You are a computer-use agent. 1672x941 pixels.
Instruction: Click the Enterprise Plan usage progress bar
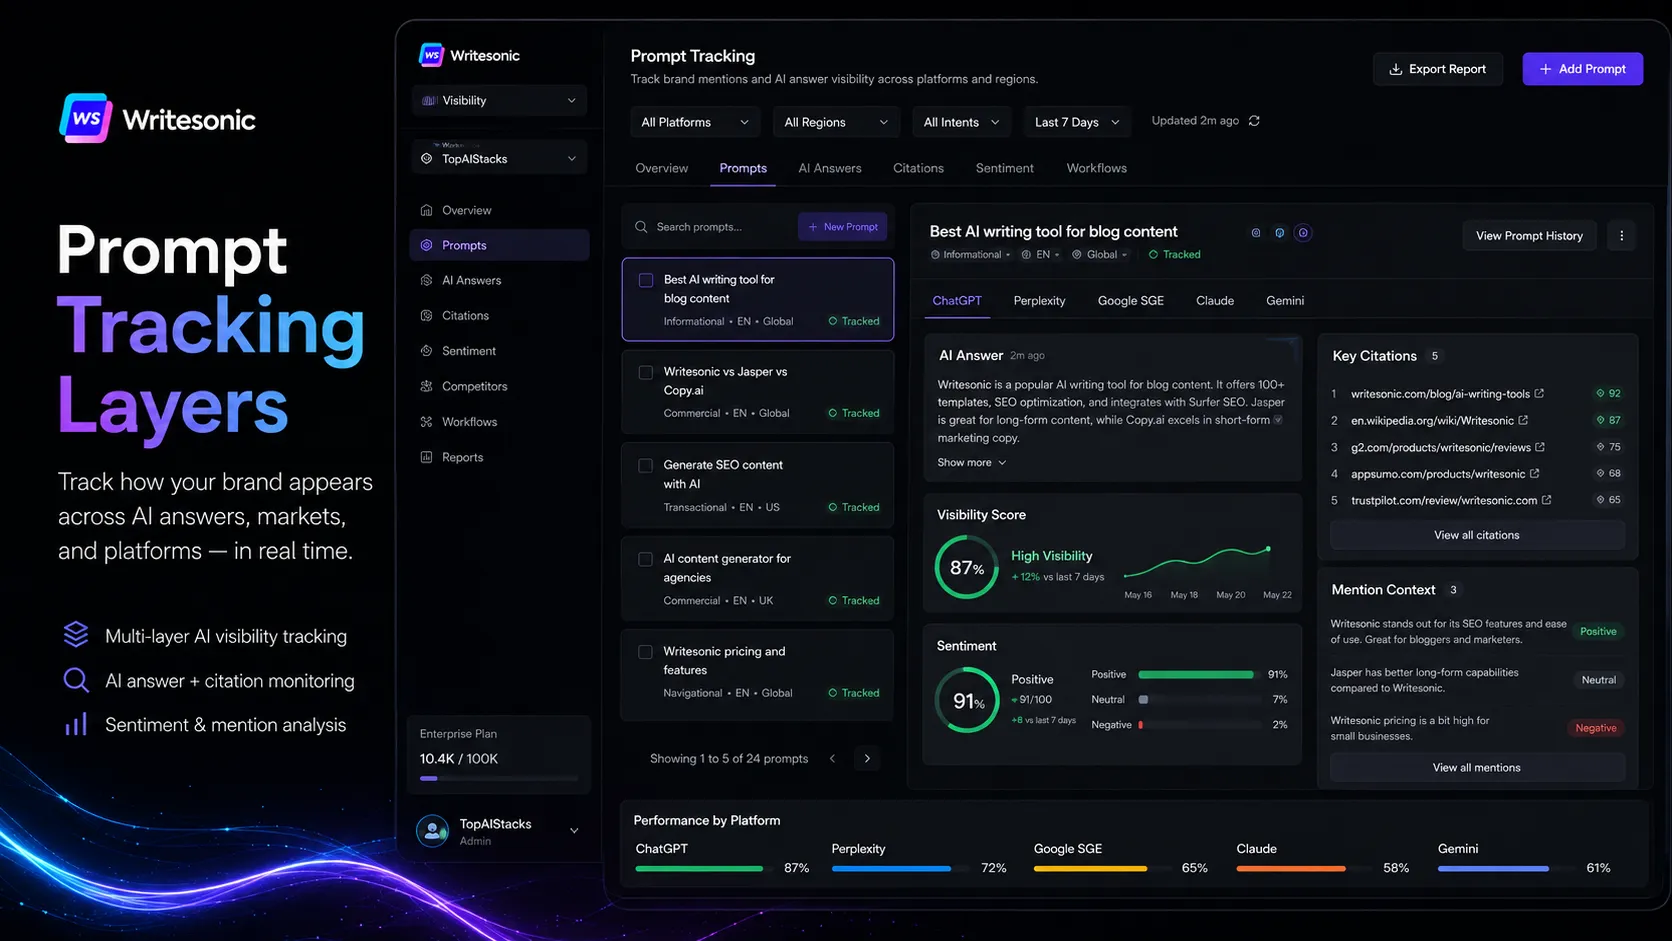pos(499,778)
